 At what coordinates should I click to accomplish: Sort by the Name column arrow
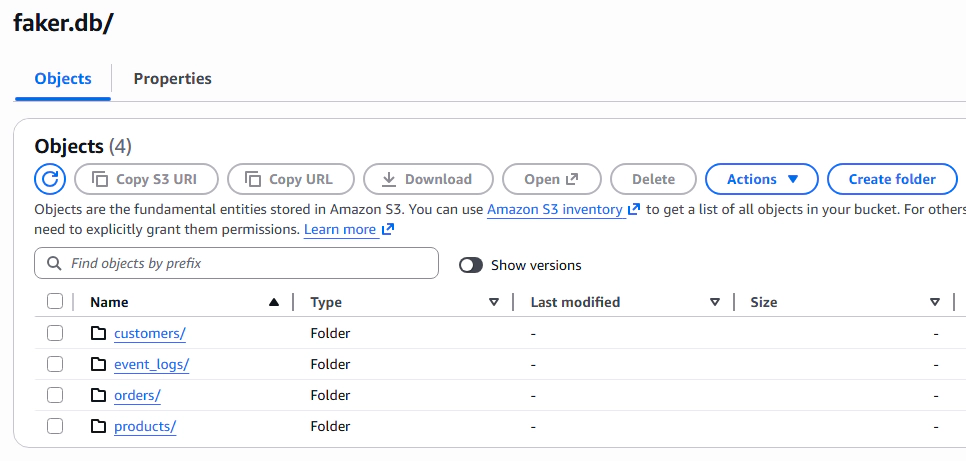(274, 302)
